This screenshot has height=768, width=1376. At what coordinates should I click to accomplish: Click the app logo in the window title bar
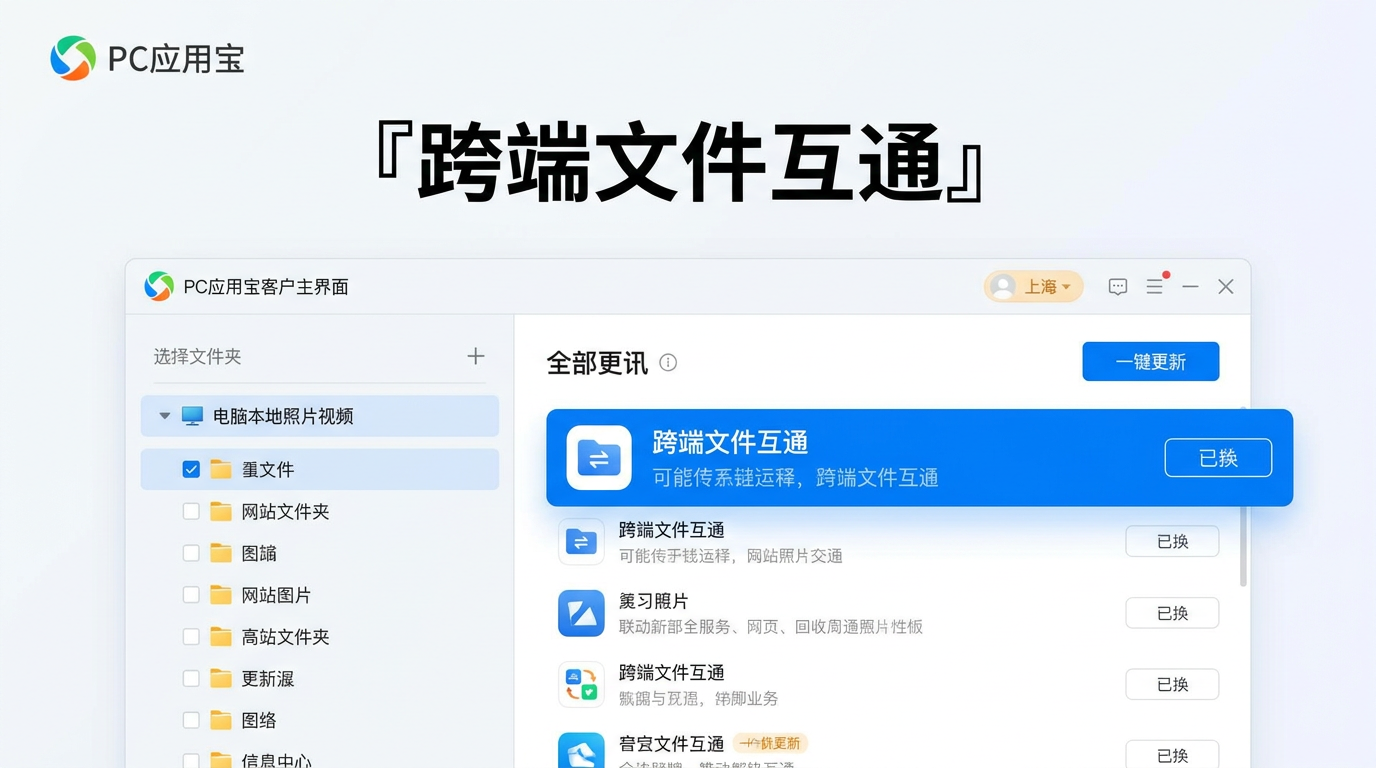159,286
